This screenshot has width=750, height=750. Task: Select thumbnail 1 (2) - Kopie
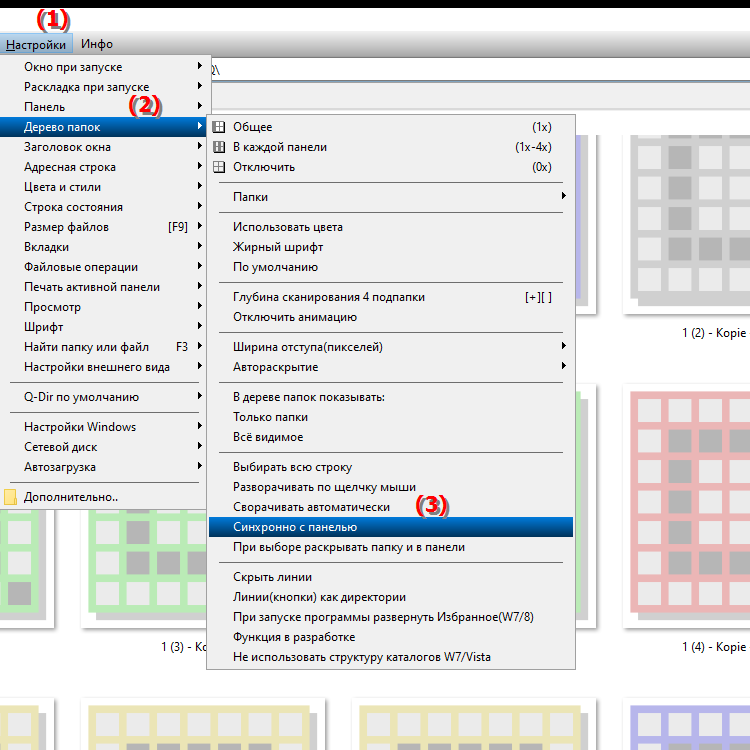pos(687,225)
